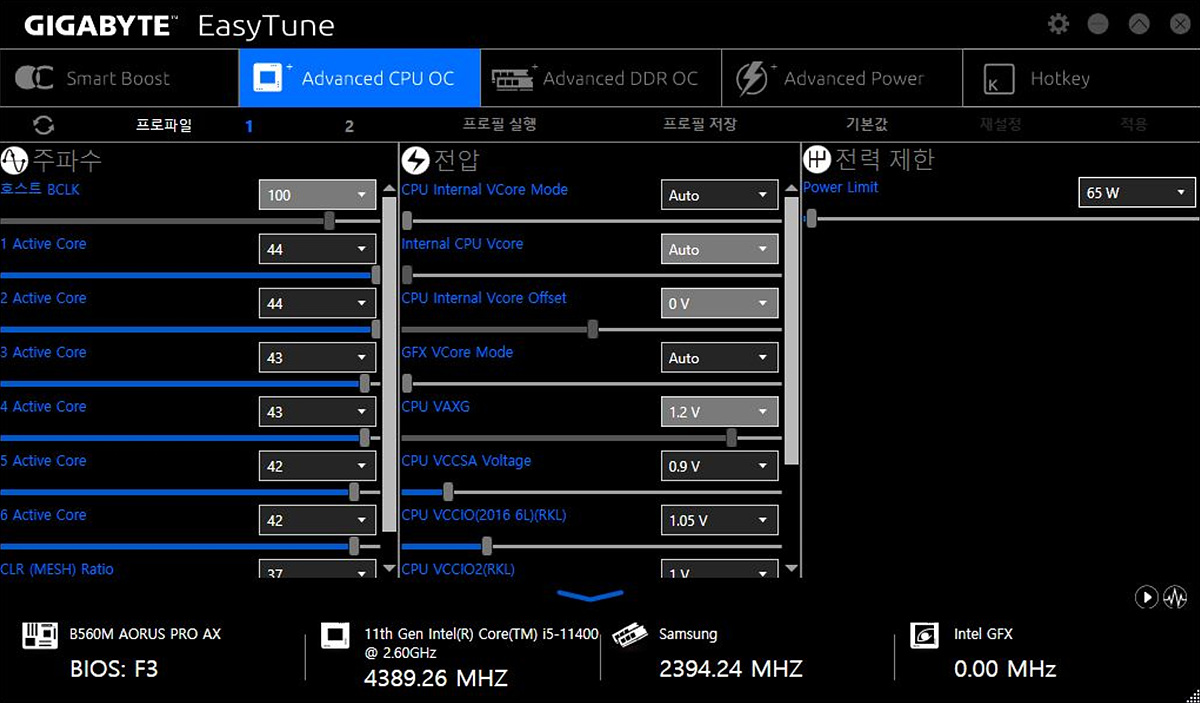Click the CPU VAXG slider handle
Image resolution: width=1200 pixels, height=703 pixels.
(x=732, y=437)
